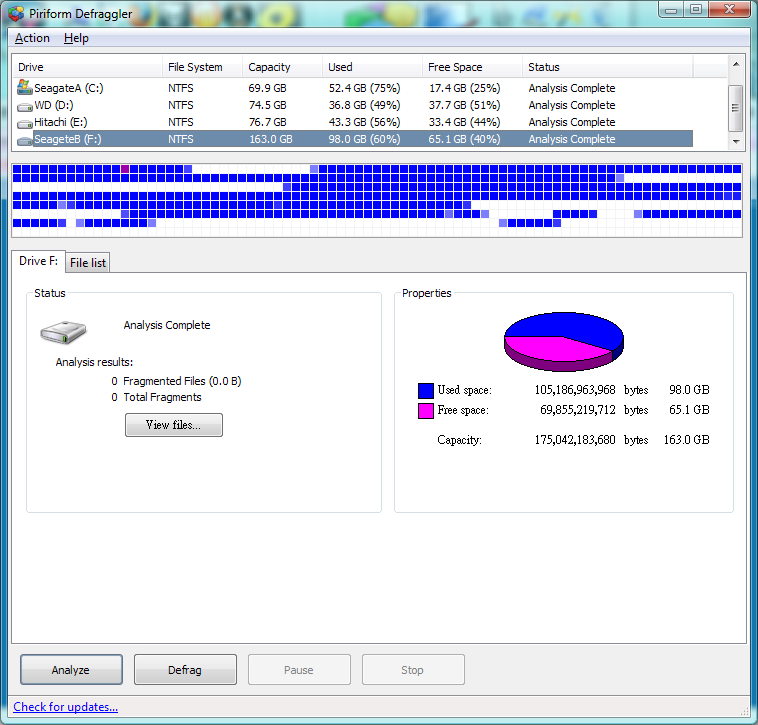Click the 74.5 GB capacity cell
This screenshot has width=758, height=725.
(x=267, y=105)
